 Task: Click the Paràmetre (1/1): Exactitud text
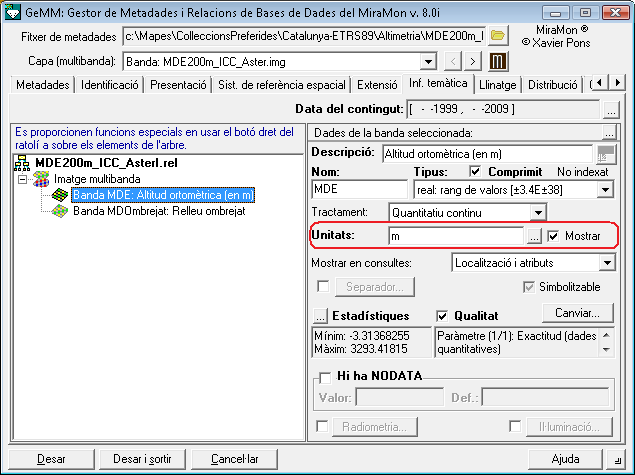517,342
